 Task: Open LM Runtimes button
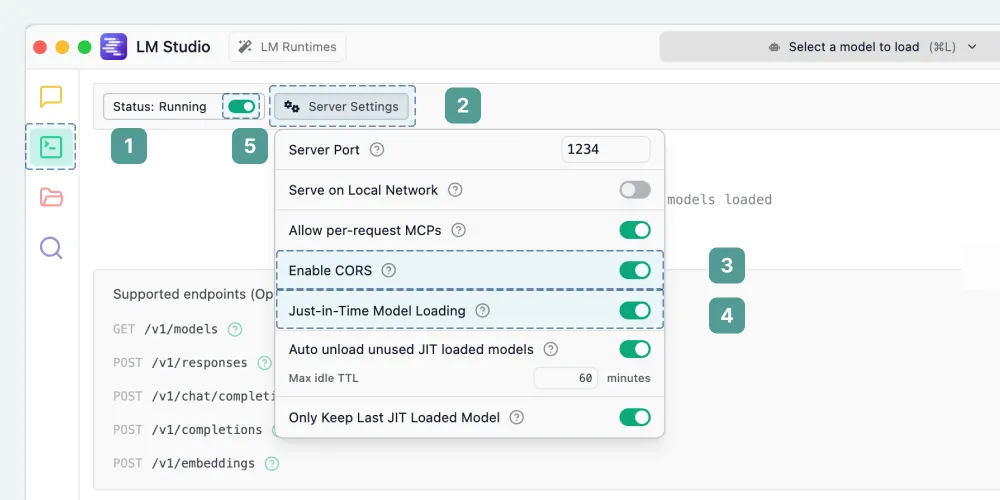[x=287, y=47]
